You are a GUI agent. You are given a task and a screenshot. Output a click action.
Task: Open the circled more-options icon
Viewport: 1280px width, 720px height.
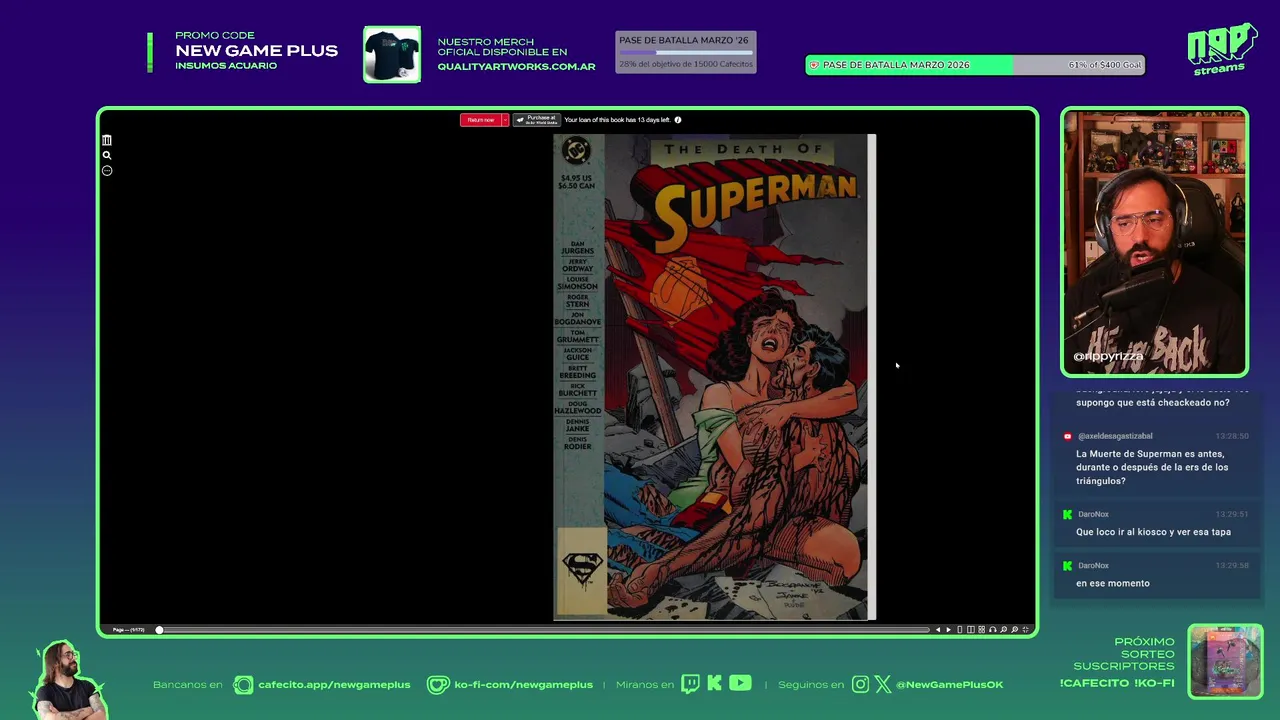point(107,171)
